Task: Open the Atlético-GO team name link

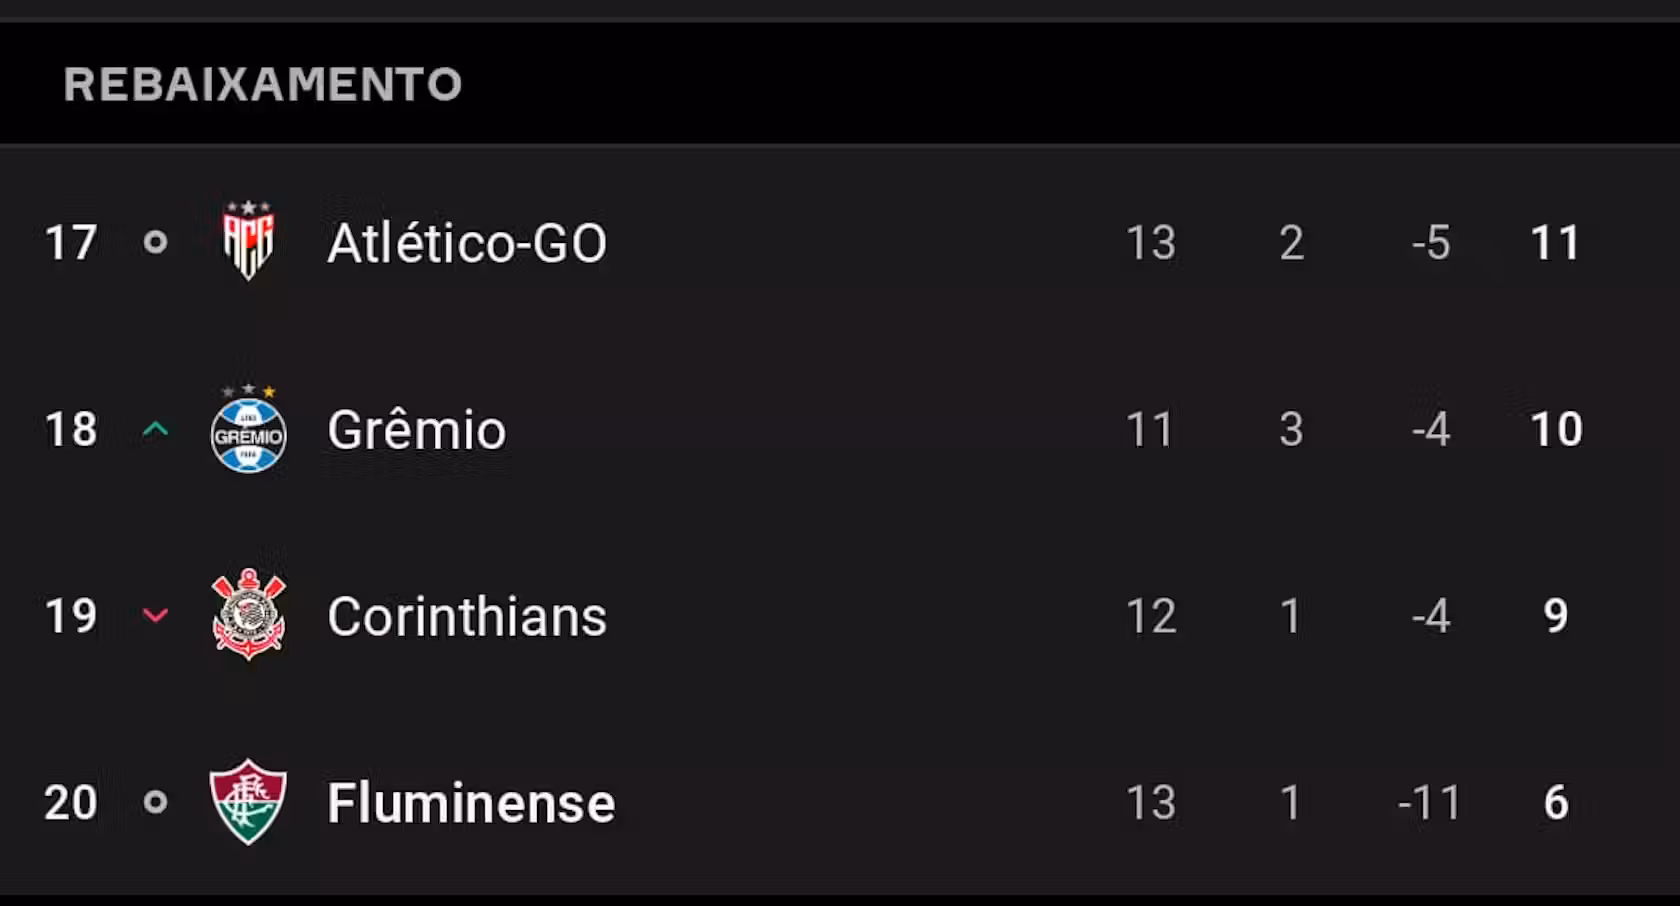Action: [x=467, y=243]
